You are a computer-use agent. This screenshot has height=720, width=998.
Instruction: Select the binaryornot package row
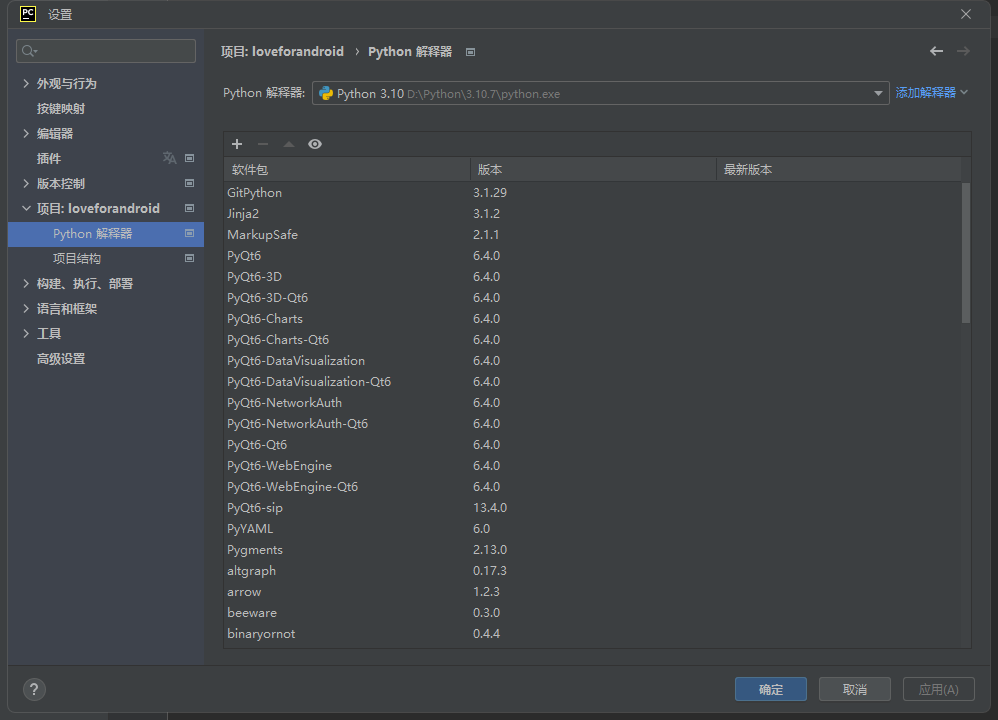pos(593,633)
